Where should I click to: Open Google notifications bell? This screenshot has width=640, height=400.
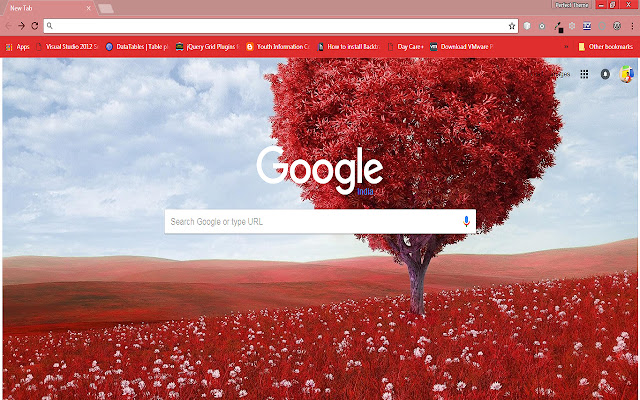605,74
